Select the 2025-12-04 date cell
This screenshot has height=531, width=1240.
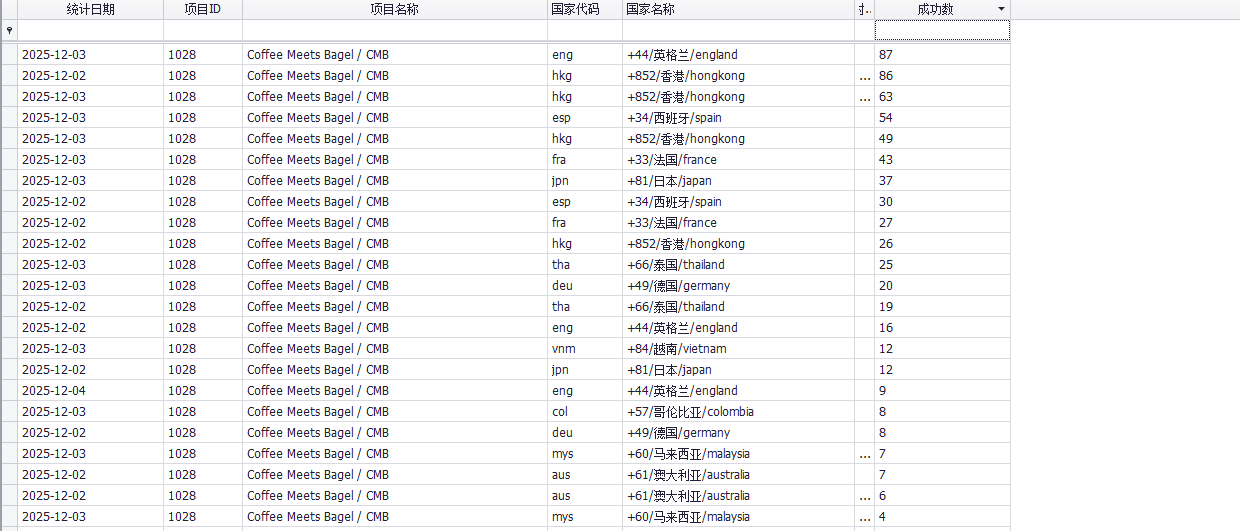click(x=90, y=391)
